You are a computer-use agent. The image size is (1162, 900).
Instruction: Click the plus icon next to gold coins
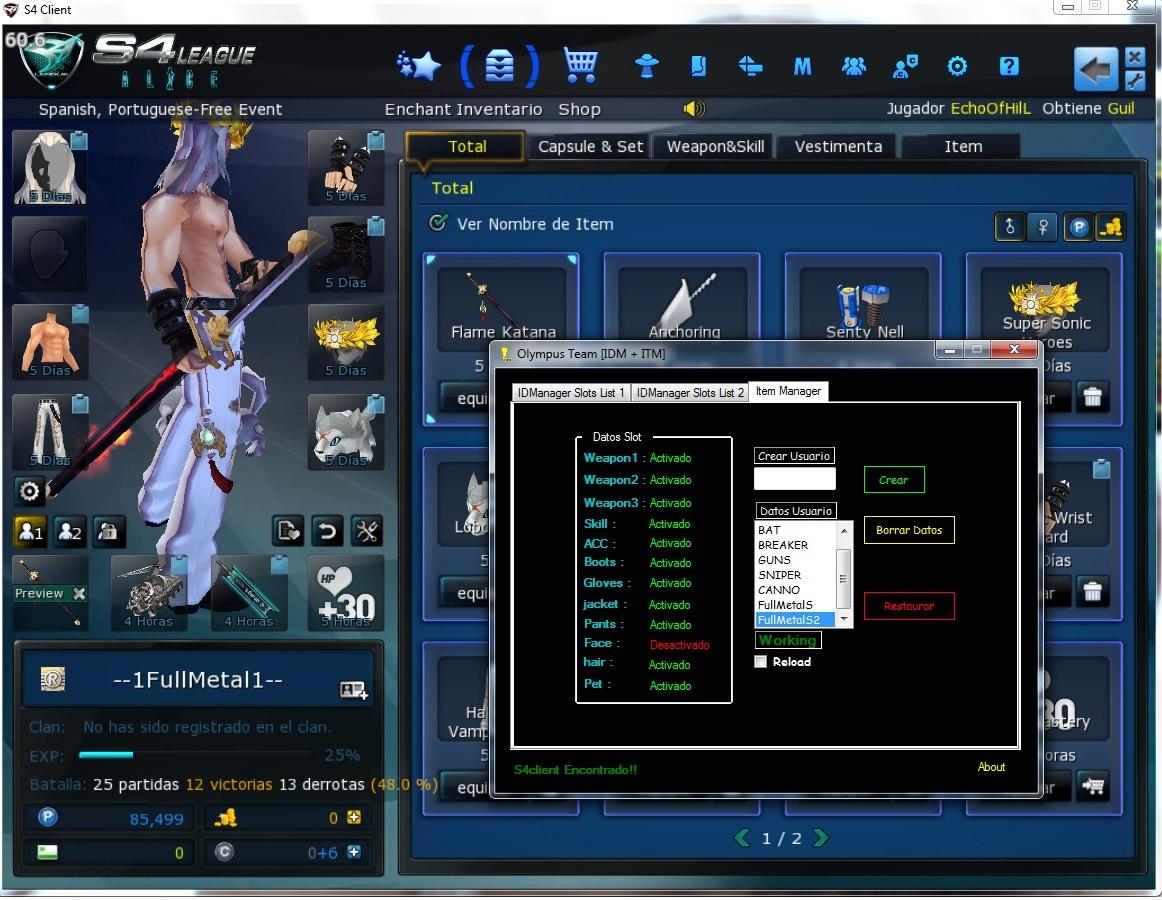click(353, 817)
